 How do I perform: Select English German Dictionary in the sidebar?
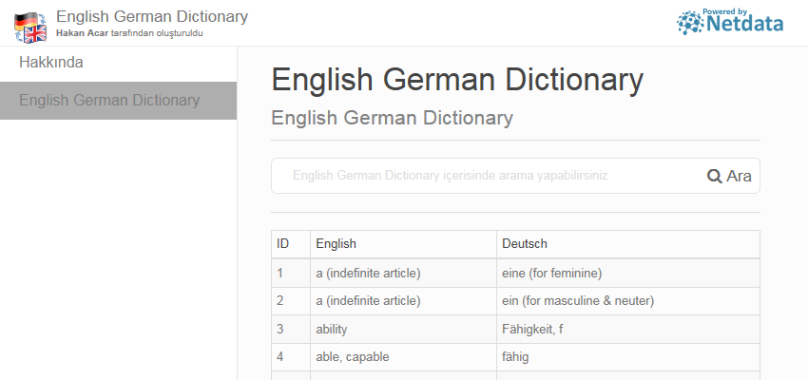pos(119,101)
